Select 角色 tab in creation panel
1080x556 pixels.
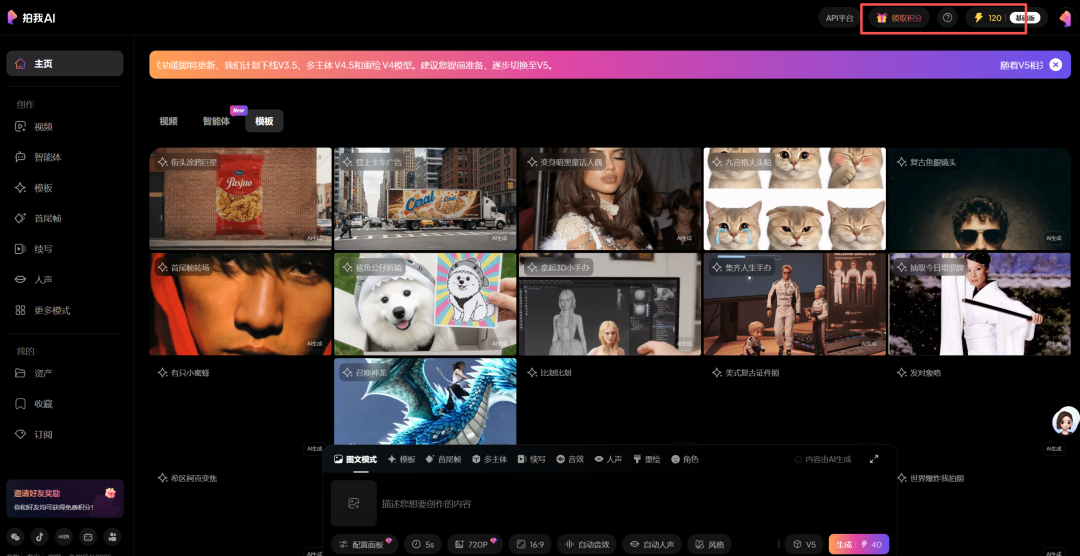(x=685, y=459)
